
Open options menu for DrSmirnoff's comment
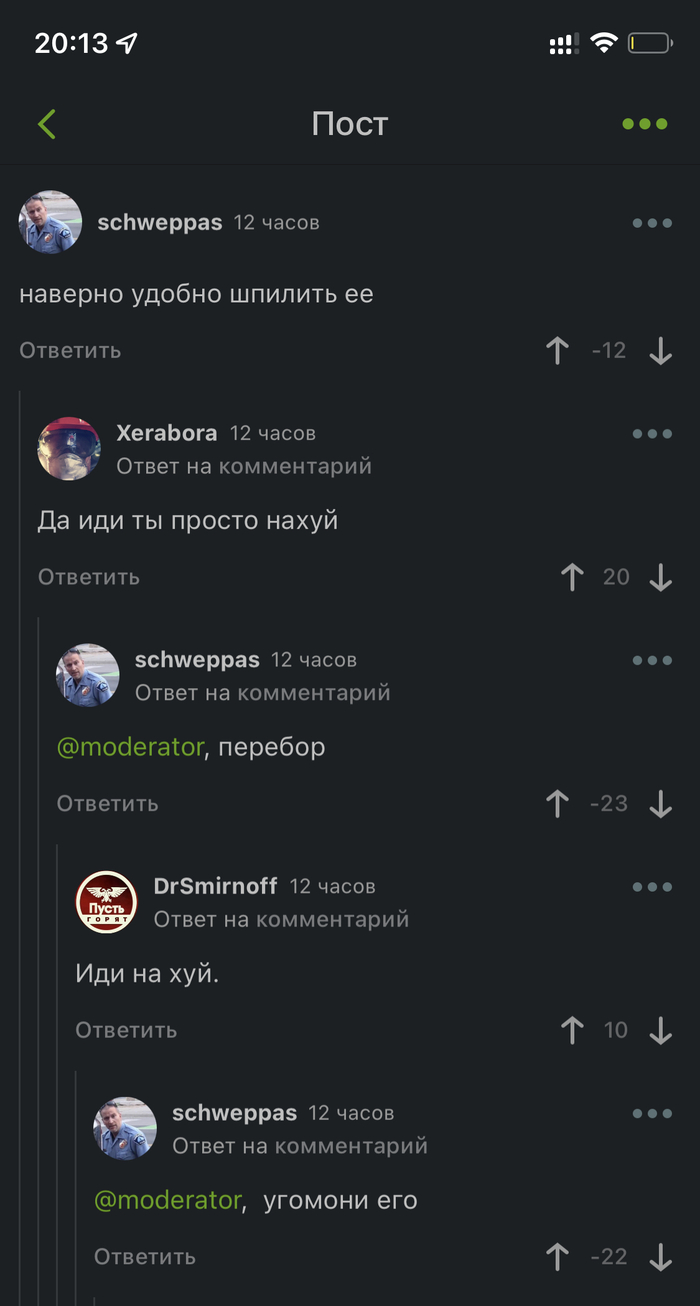coord(652,887)
